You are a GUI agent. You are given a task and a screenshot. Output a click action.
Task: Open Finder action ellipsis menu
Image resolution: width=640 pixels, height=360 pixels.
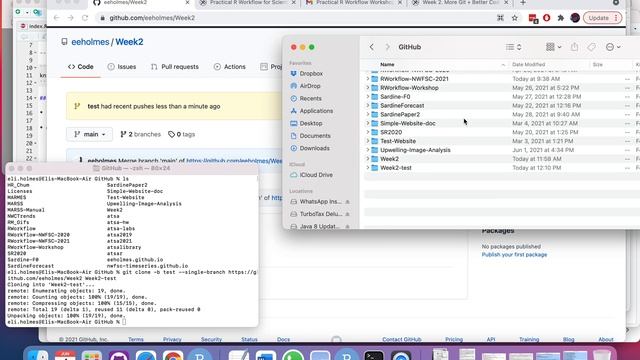(613, 47)
